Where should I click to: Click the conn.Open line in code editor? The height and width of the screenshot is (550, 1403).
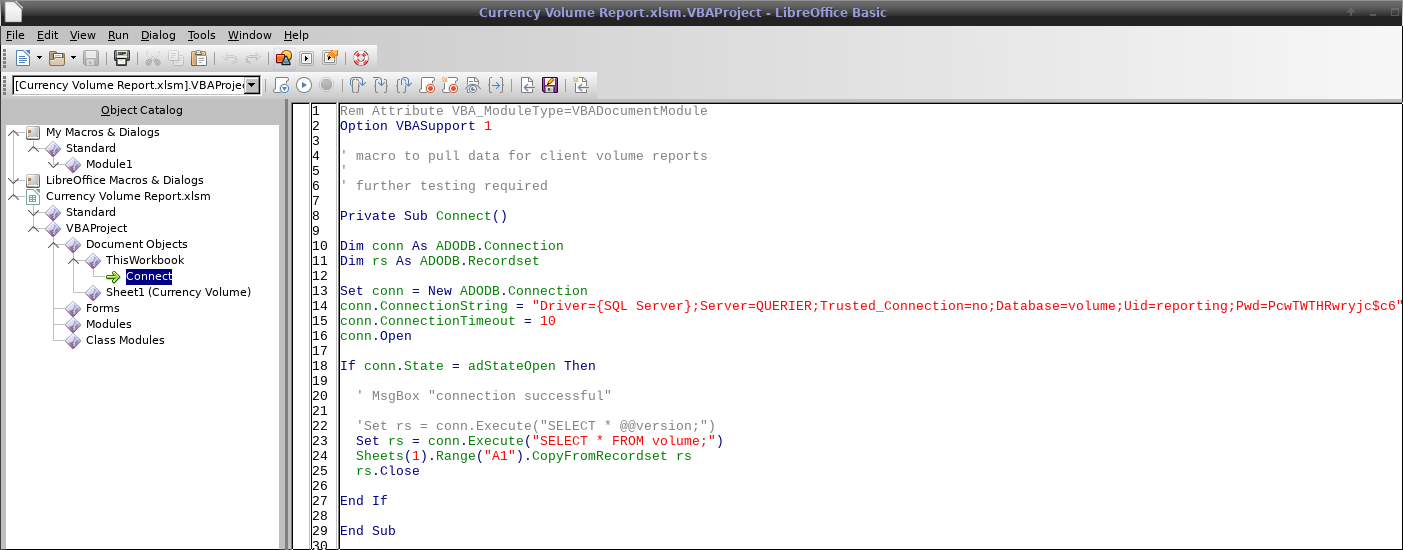(375, 336)
